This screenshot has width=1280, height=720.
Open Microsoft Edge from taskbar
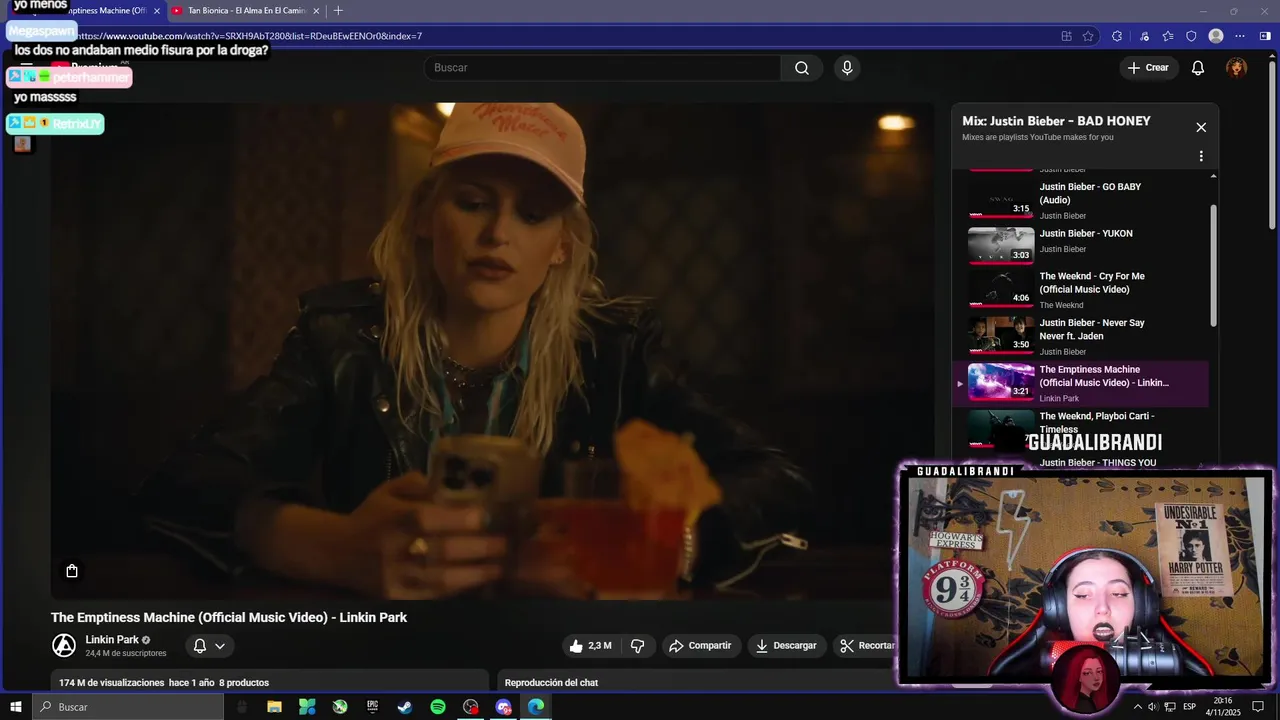click(536, 707)
